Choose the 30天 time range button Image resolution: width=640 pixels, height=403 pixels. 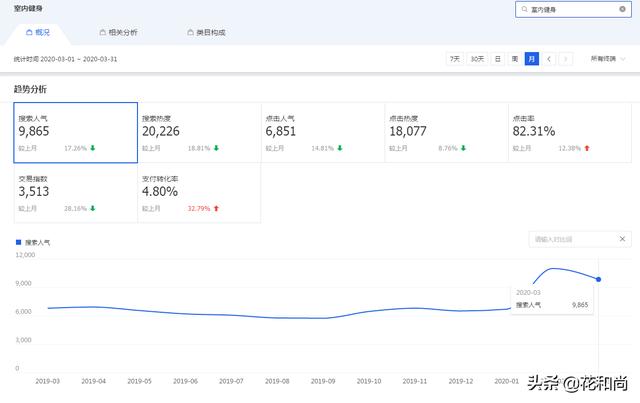pyautogui.click(x=478, y=59)
